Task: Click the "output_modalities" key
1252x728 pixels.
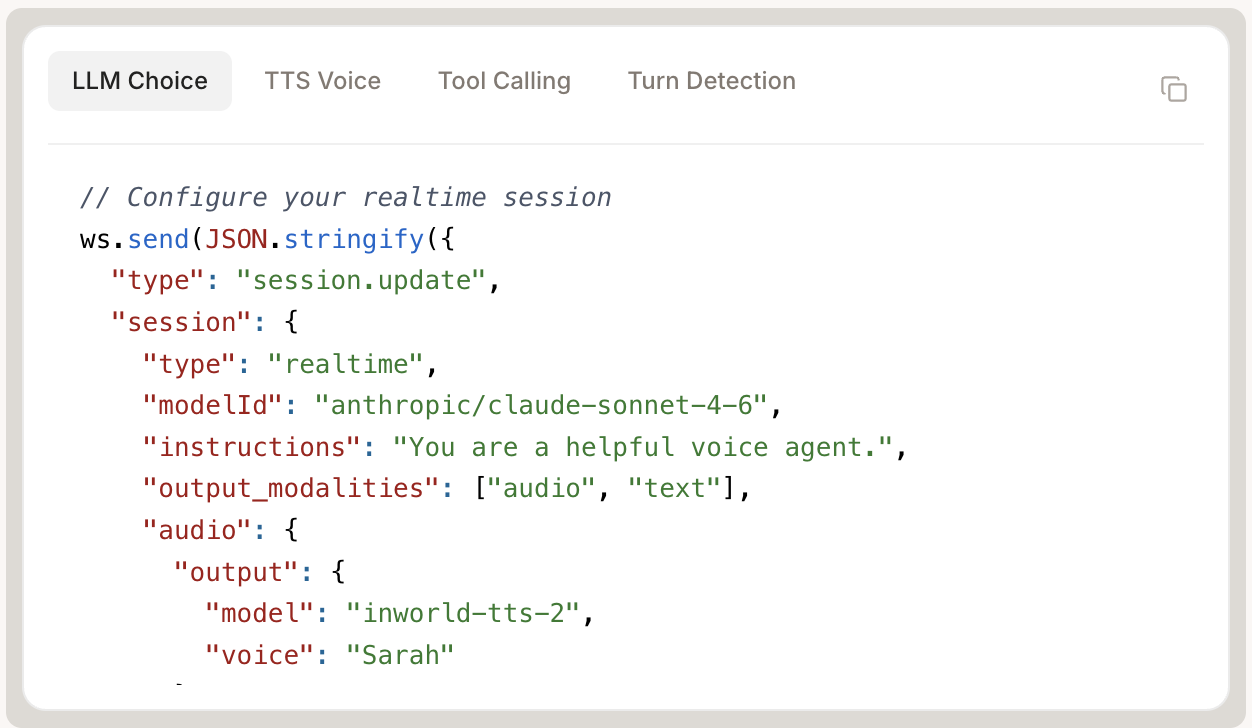Action: tap(292, 489)
